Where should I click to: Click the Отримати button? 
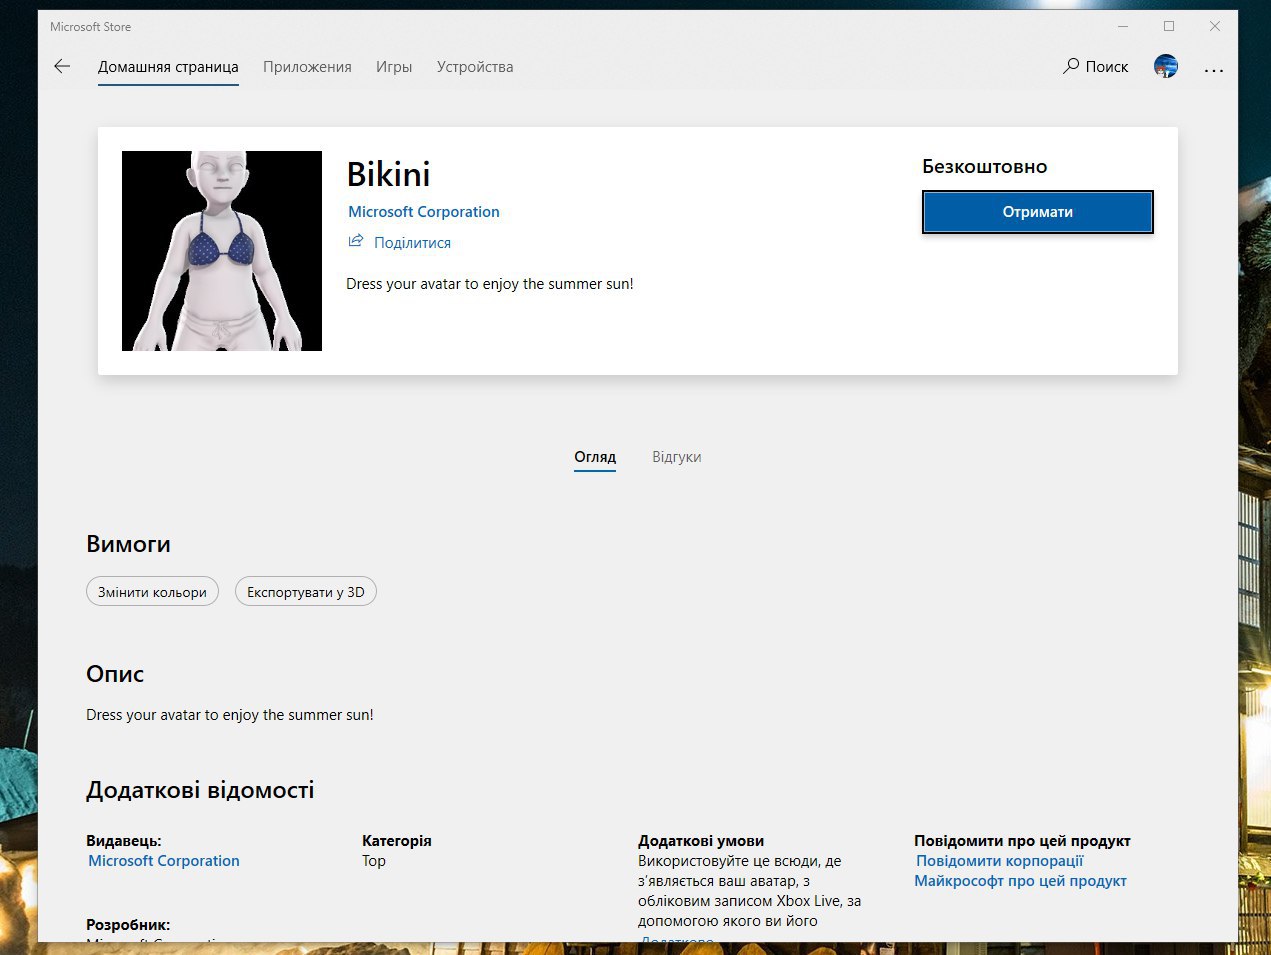pyautogui.click(x=1038, y=212)
